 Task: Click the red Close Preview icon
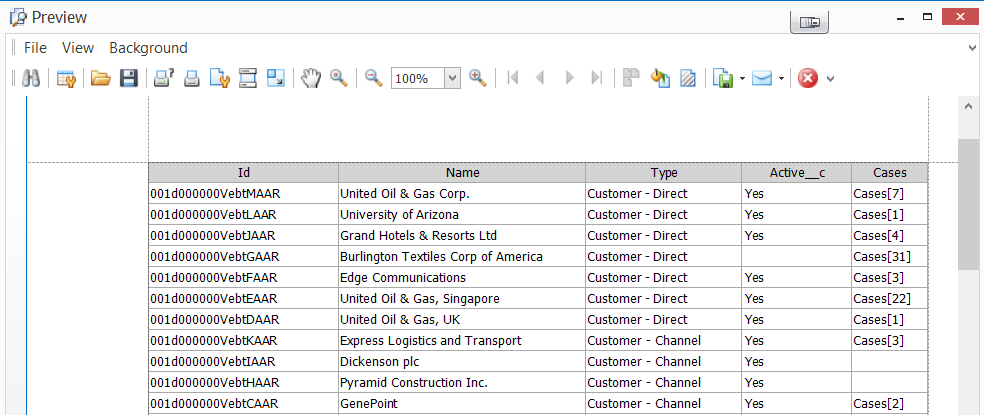[808, 78]
